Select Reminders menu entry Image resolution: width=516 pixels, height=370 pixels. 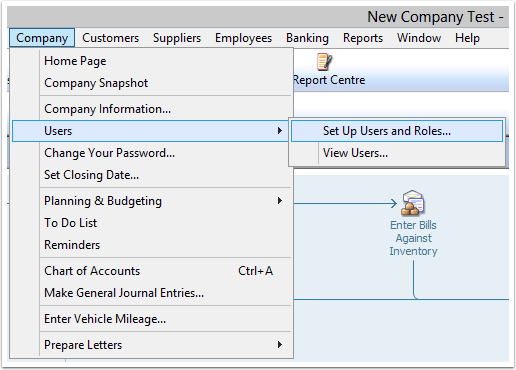click(x=152, y=245)
